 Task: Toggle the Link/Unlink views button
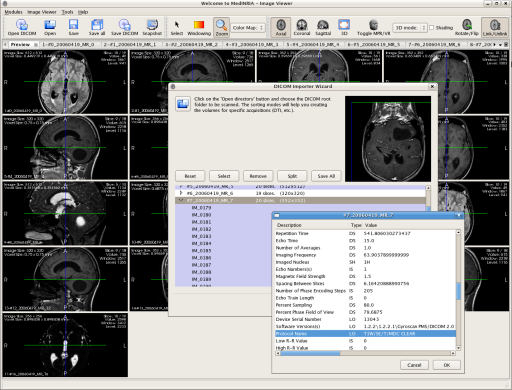495,27
